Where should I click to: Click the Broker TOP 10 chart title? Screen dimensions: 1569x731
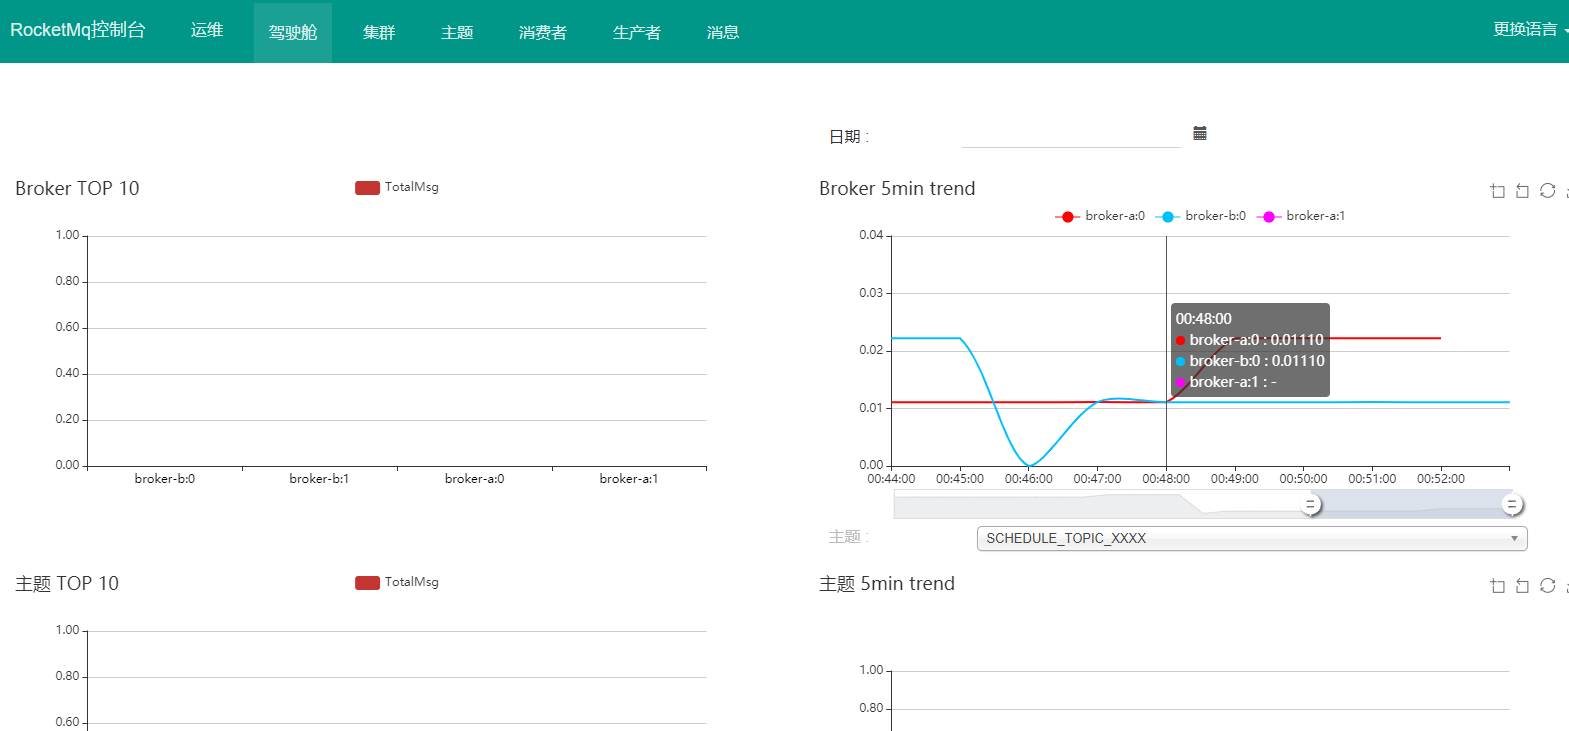click(x=77, y=188)
